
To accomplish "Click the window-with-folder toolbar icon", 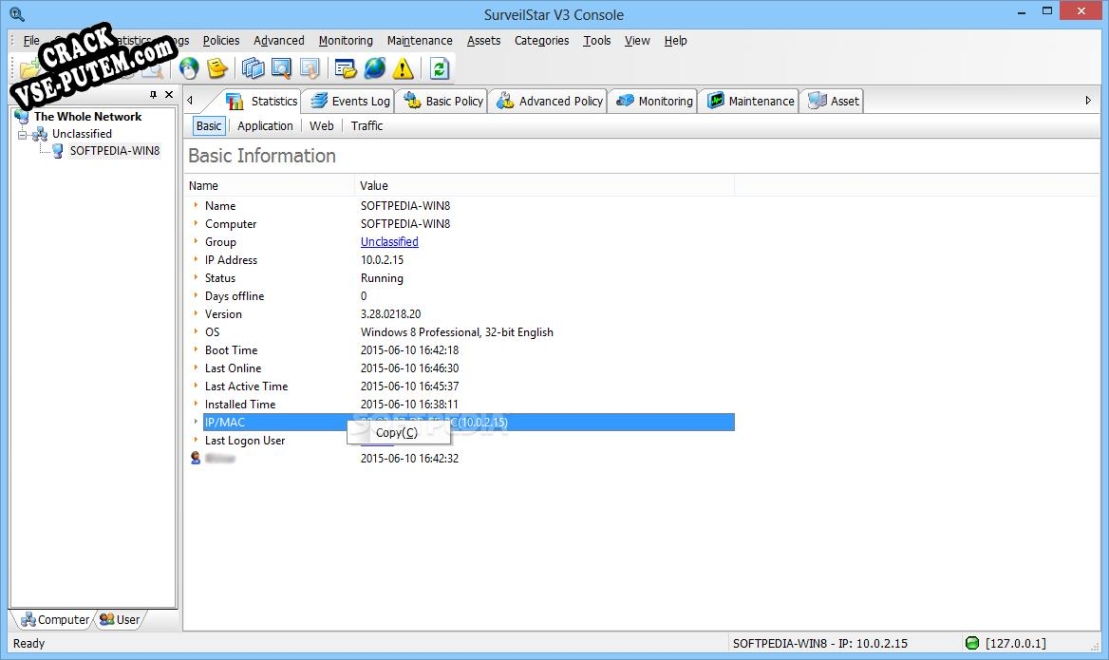I will tap(345, 69).
